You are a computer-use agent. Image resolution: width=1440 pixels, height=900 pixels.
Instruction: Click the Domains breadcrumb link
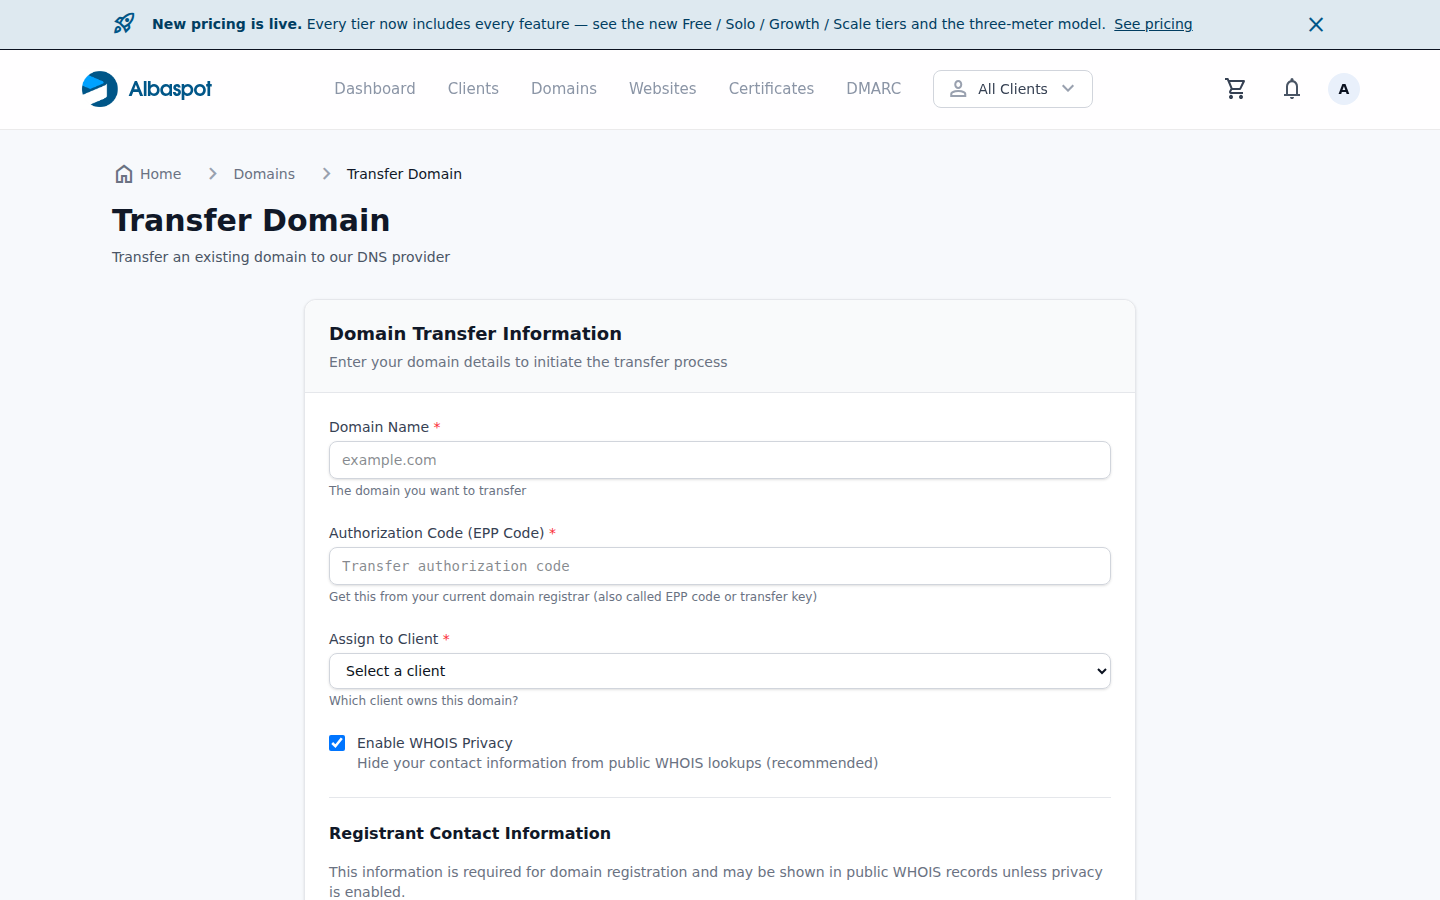(264, 174)
